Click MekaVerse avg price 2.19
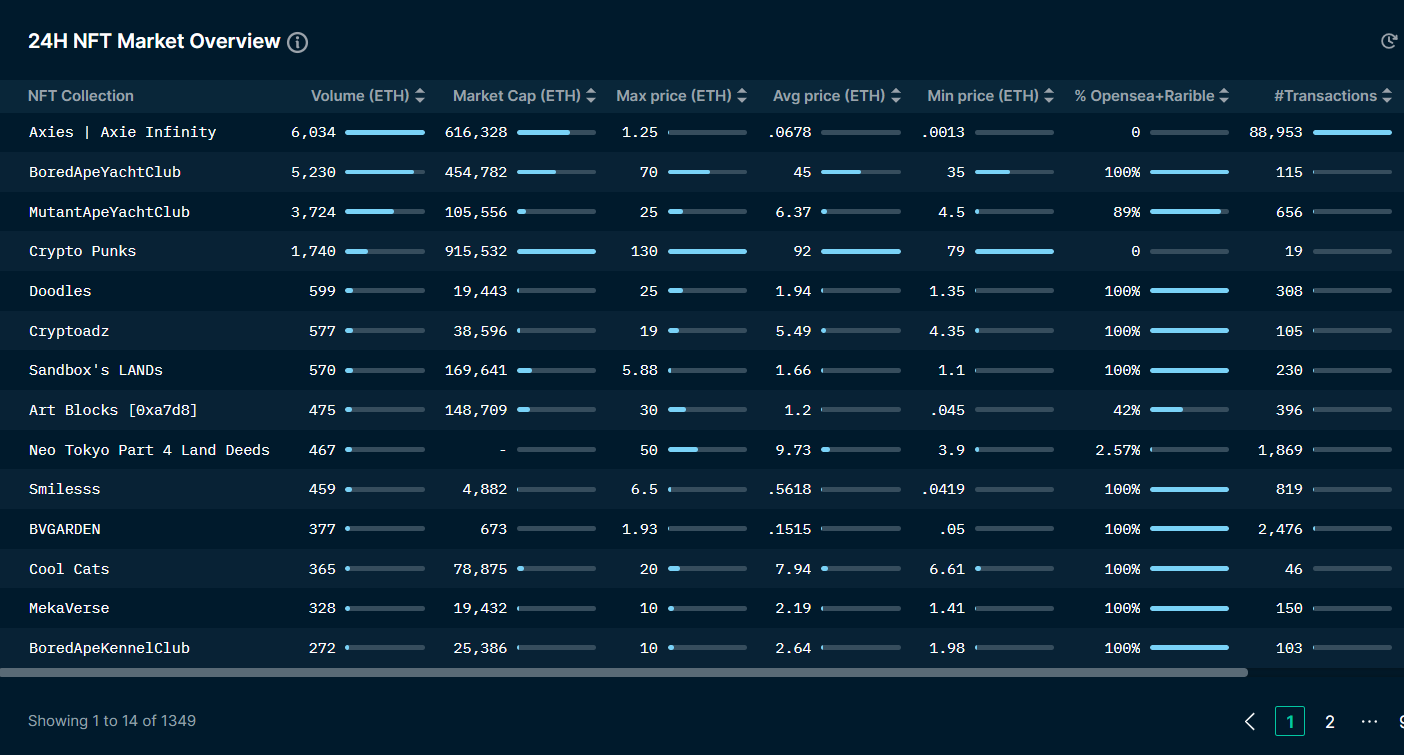 pyautogui.click(x=793, y=608)
